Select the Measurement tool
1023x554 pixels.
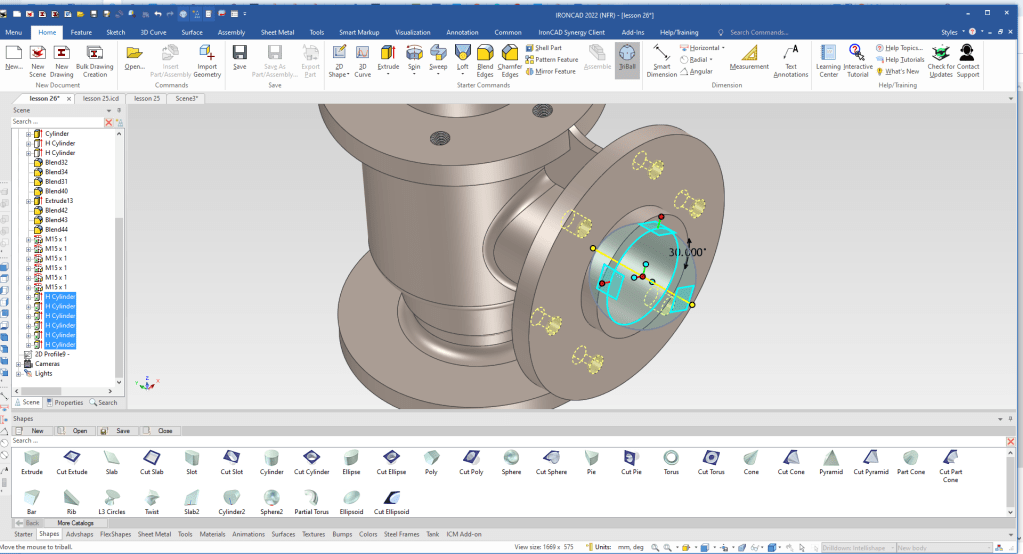[x=749, y=55]
